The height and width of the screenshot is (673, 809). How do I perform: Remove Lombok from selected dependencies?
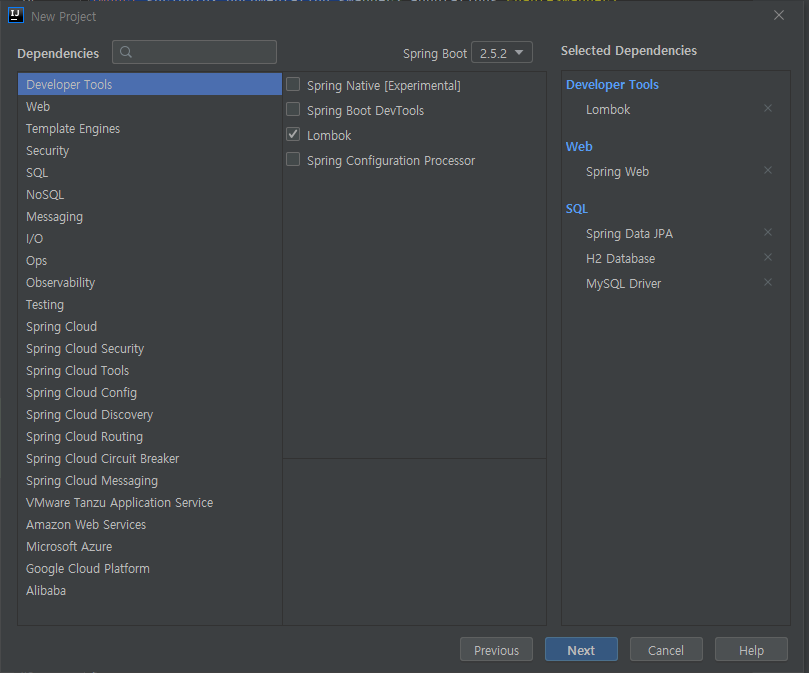pos(768,108)
